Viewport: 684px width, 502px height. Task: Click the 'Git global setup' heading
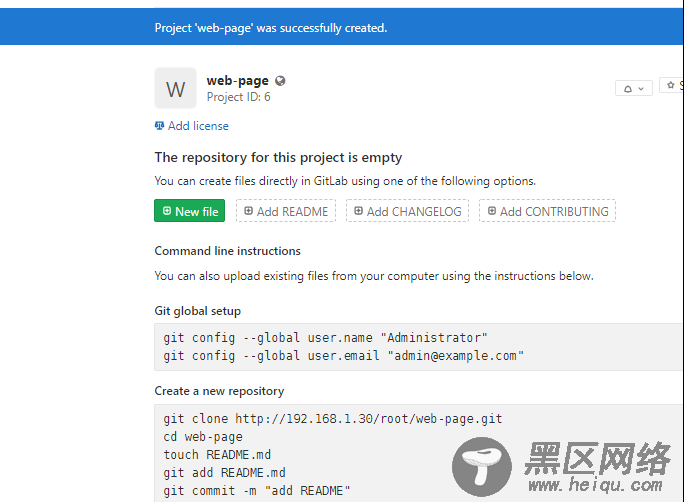(198, 311)
